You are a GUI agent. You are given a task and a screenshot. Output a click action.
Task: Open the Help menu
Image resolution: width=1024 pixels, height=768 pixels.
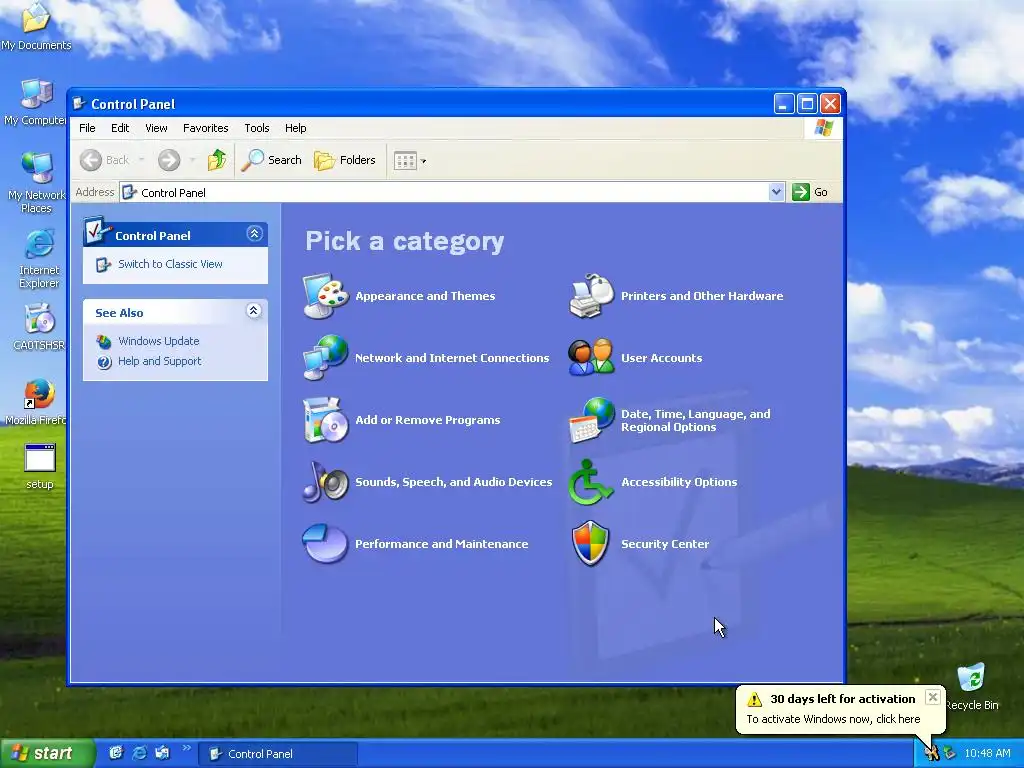(x=295, y=128)
